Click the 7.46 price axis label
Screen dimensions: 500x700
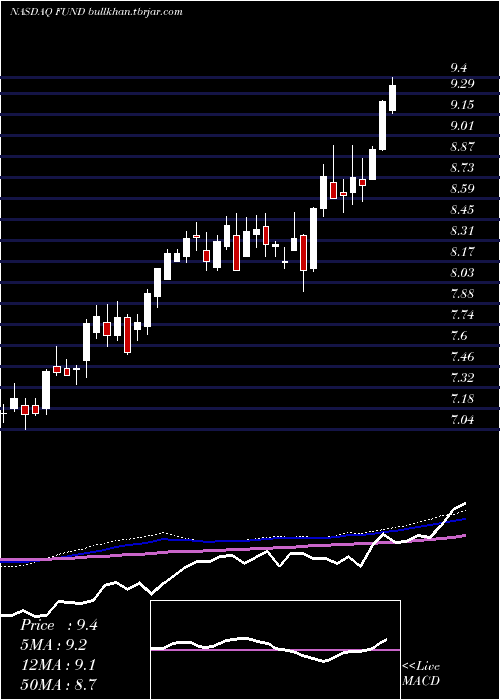pyautogui.click(x=462, y=357)
